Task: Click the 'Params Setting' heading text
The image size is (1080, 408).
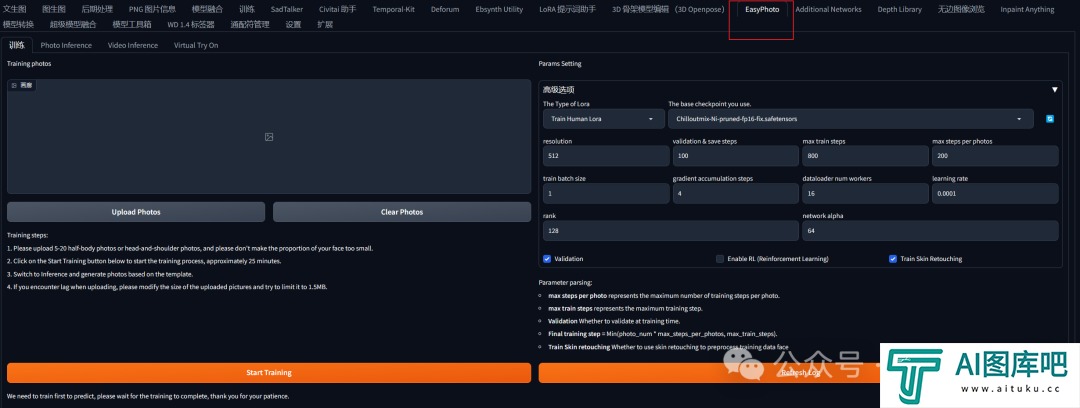Action: tap(560, 63)
